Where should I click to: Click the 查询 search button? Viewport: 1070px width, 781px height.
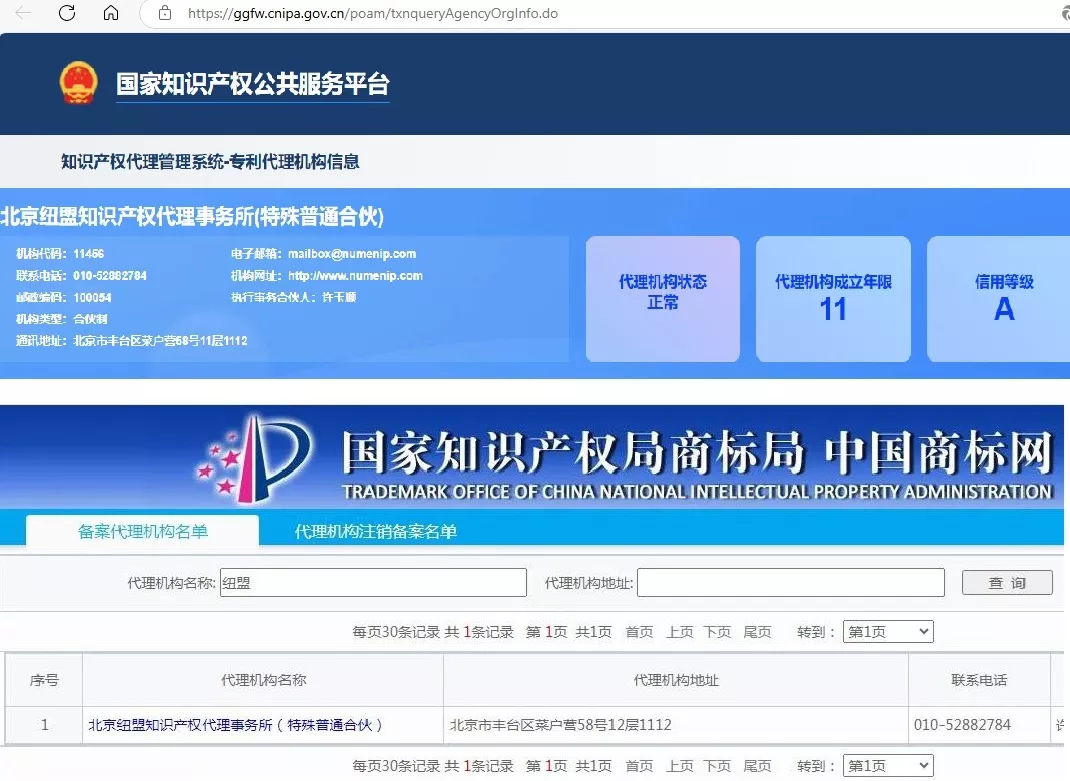(1007, 583)
